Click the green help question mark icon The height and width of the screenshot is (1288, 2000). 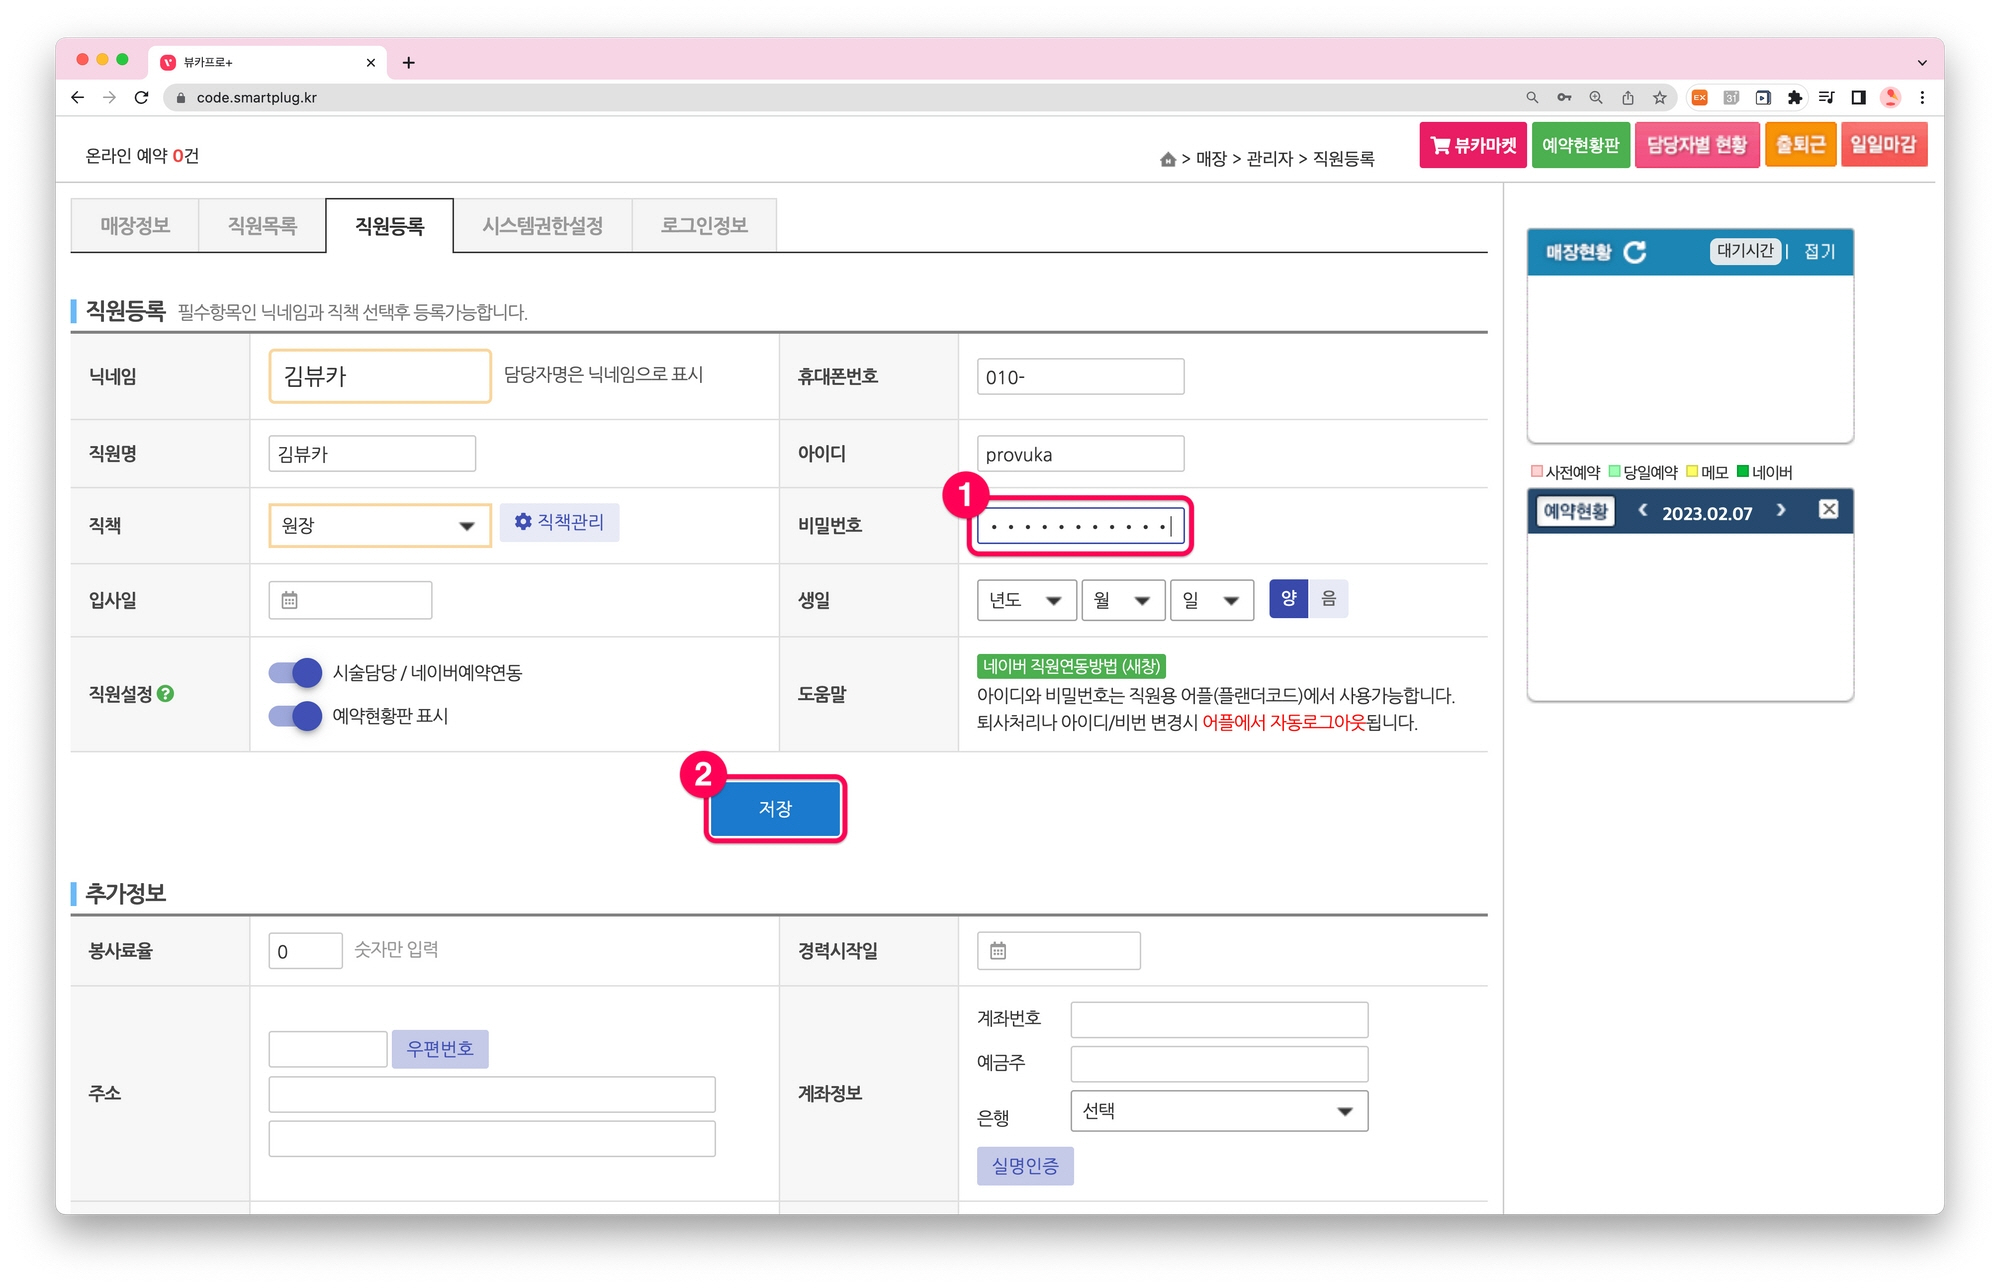coord(166,693)
